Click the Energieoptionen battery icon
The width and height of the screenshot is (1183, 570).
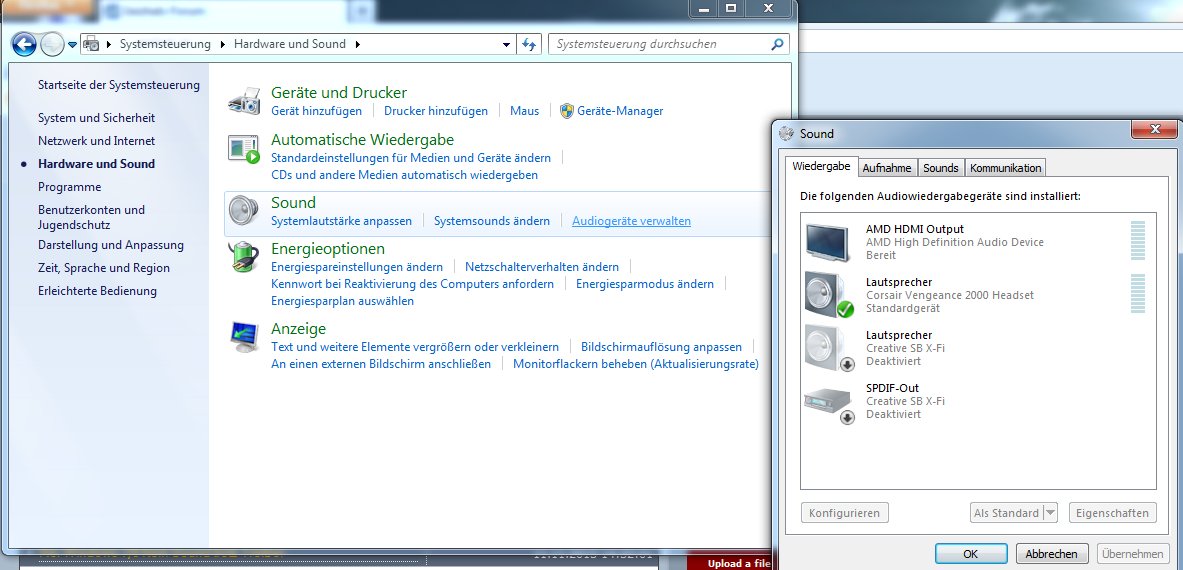[x=244, y=257]
